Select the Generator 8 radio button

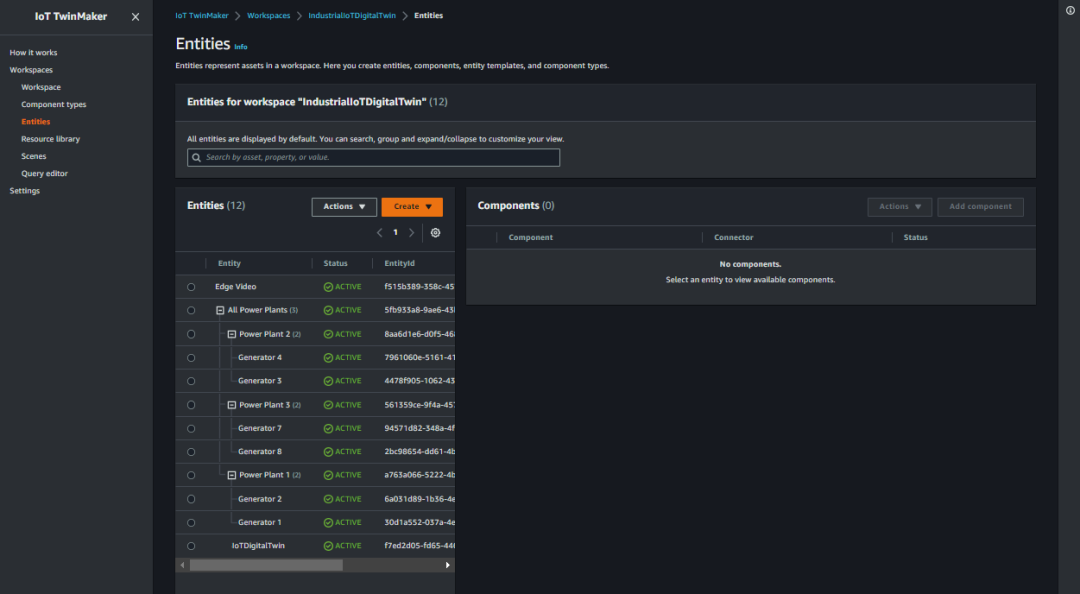click(x=191, y=452)
